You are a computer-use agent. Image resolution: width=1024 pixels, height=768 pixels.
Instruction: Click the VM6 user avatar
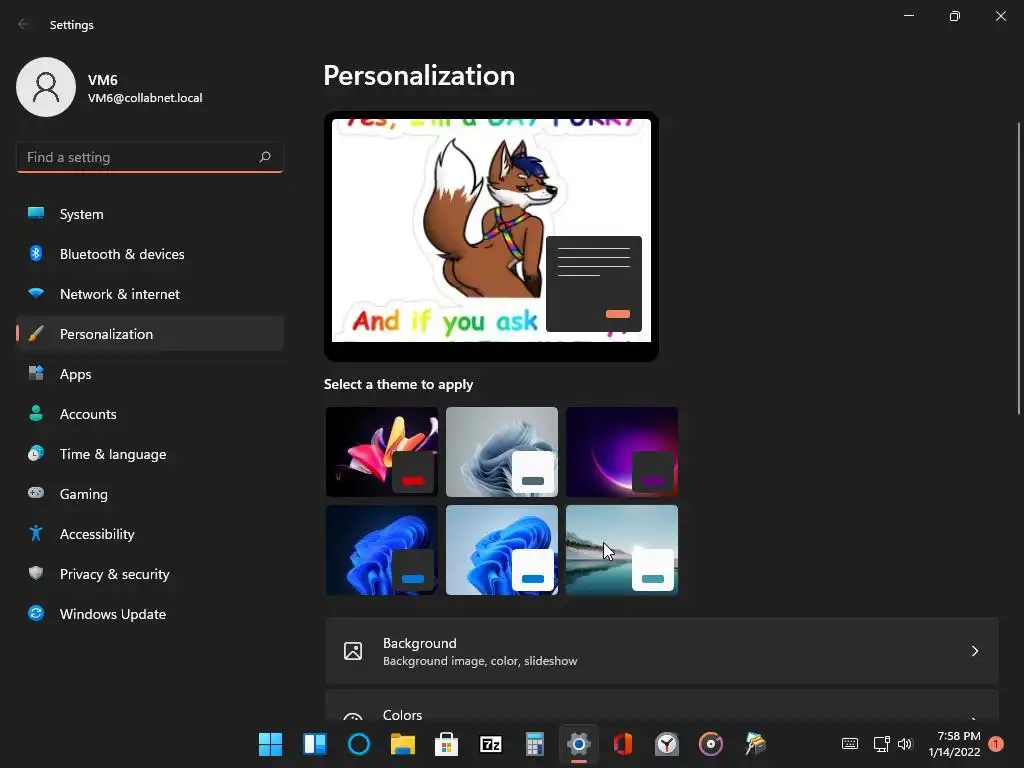coord(46,87)
